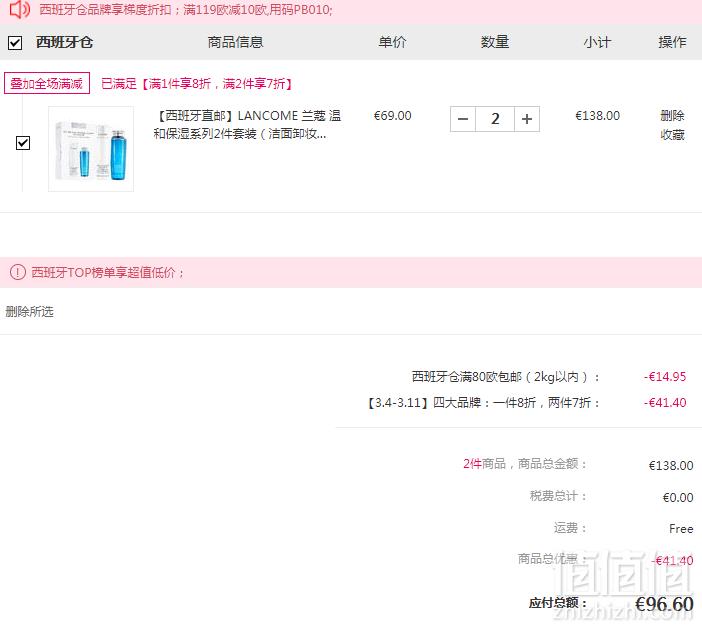The height and width of the screenshot is (629, 702).
Task: Click the brand discount amount -€41.40 below shipping
Action: tap(665, 402)
